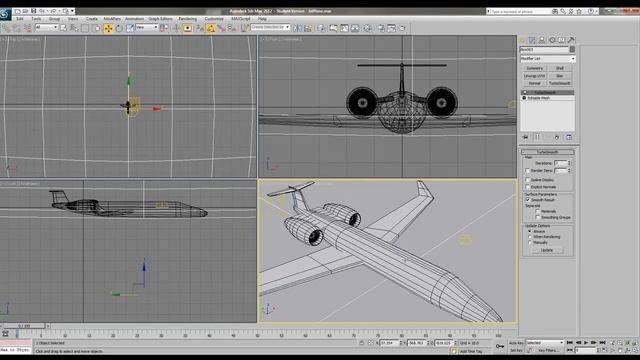Click the Set Key large key icon
The width and height of the screenshot is (640, 360).
coord(500,347)
